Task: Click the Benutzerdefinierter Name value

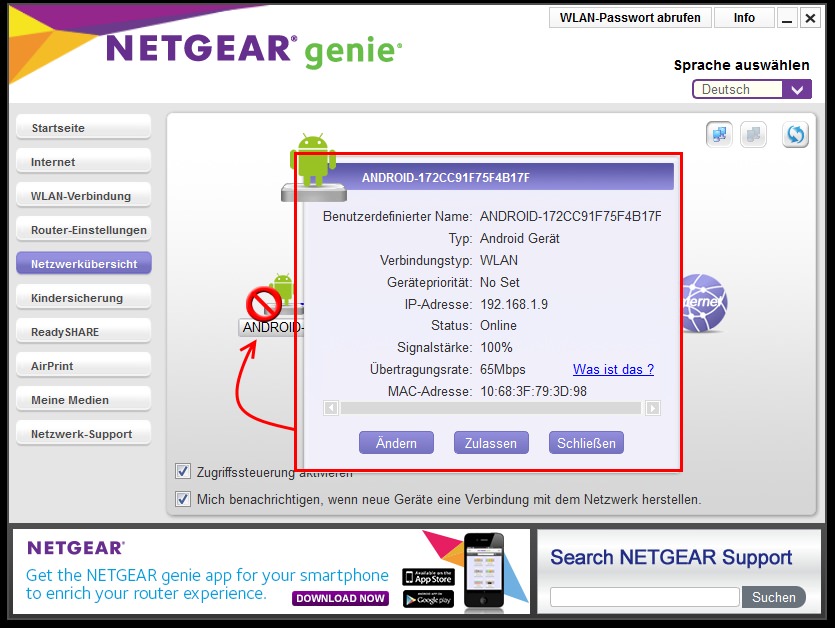Action: (570, 216)
